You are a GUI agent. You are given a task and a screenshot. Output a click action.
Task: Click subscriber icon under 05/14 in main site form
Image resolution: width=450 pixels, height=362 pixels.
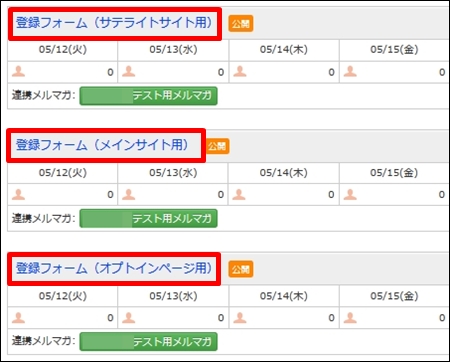(x=239, y=194)
